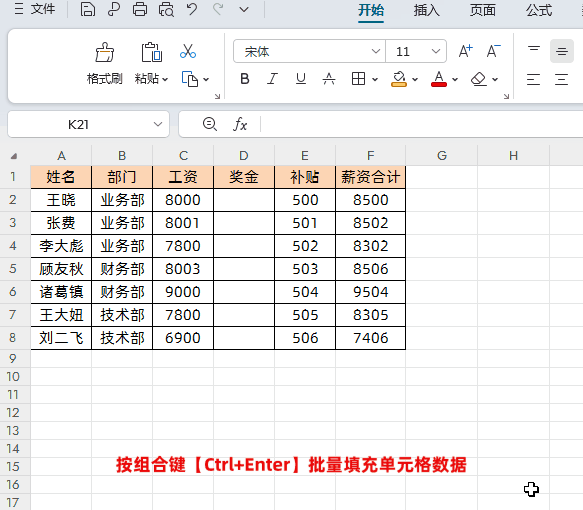Switch to the 页面 tab

482,10
